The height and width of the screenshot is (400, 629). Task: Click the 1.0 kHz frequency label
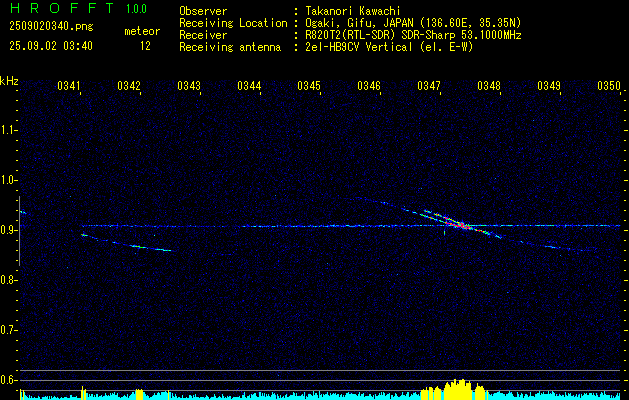[7, 180]
